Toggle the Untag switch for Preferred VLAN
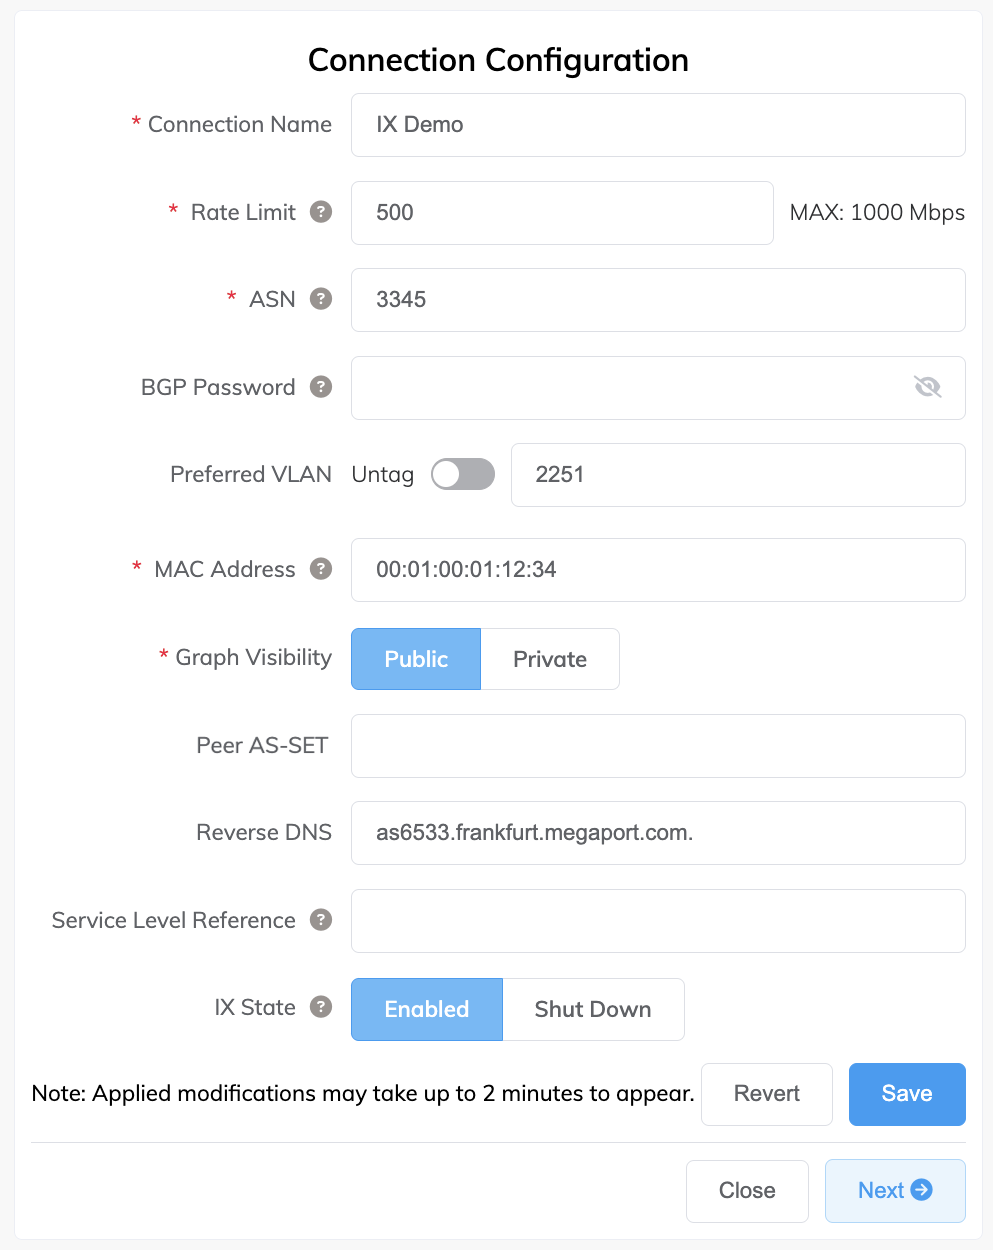993x1250 pixels. (x=462, y=474)
